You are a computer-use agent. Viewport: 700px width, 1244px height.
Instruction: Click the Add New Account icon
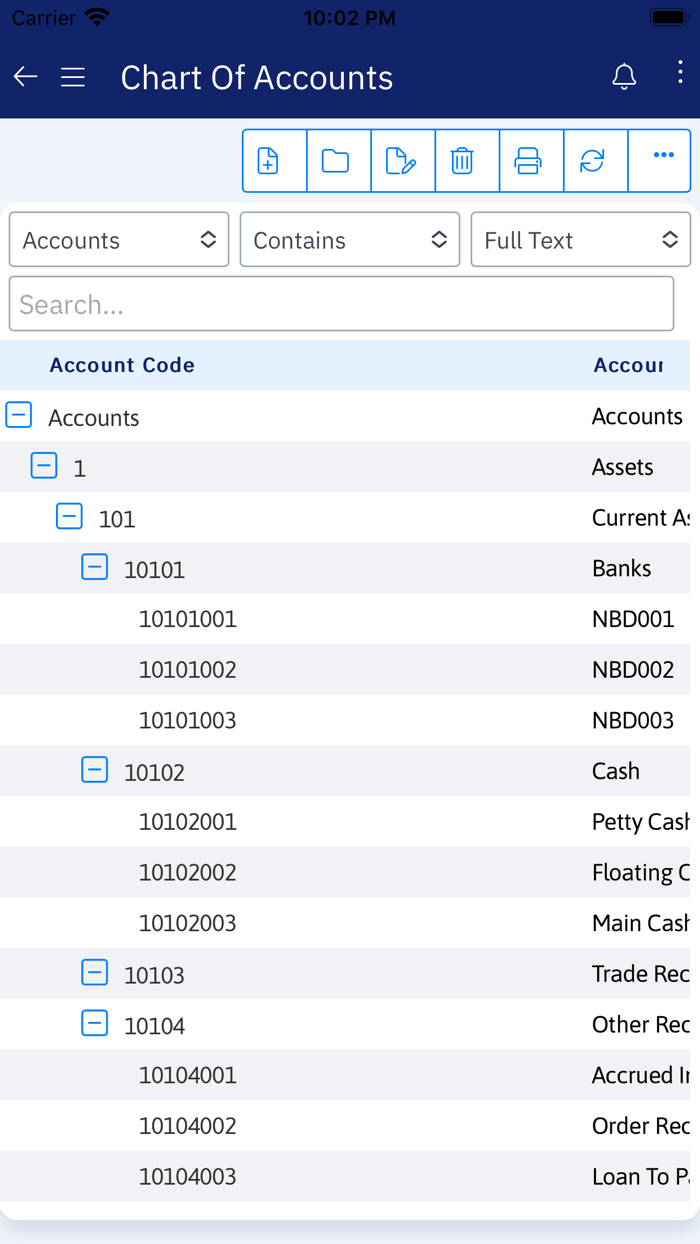pyautogui.click(x=274, y=160)
